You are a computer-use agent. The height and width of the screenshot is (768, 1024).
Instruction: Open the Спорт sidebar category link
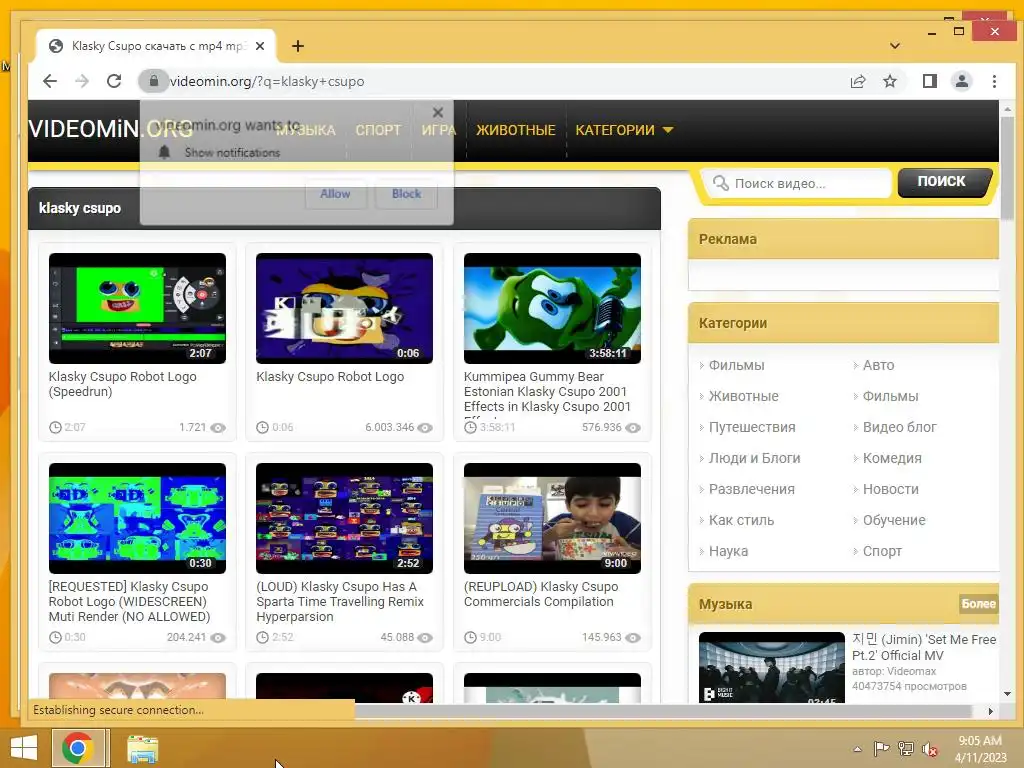882,551
